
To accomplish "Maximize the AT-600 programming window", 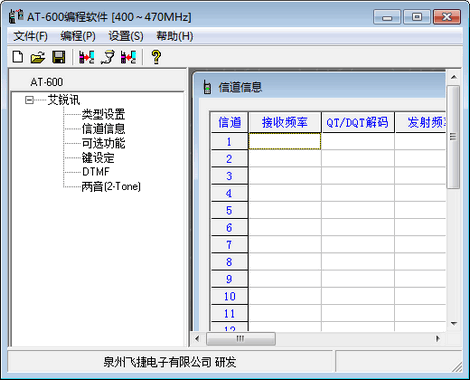I will pyautogui.click(x=417, y=17).
